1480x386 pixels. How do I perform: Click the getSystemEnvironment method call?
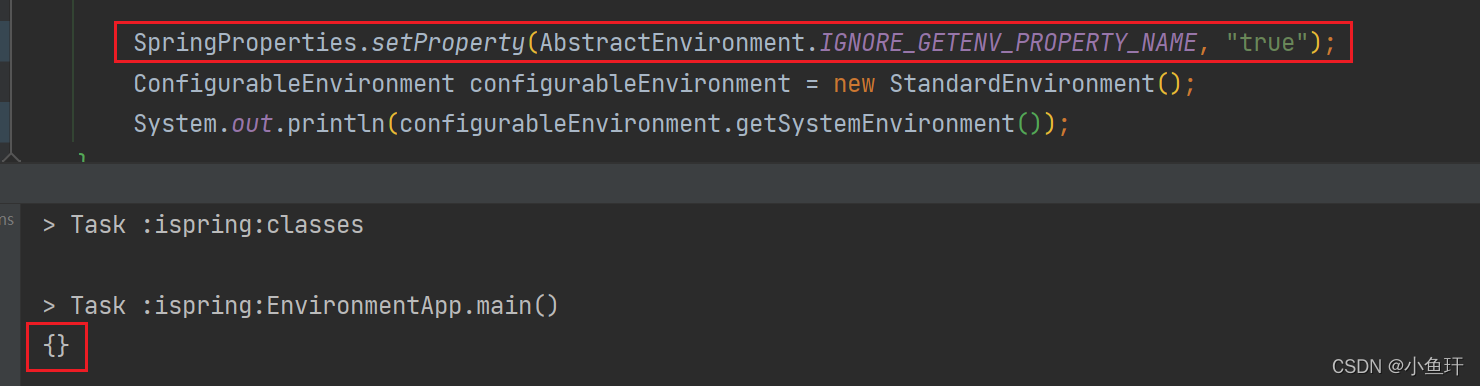[876, 125]
